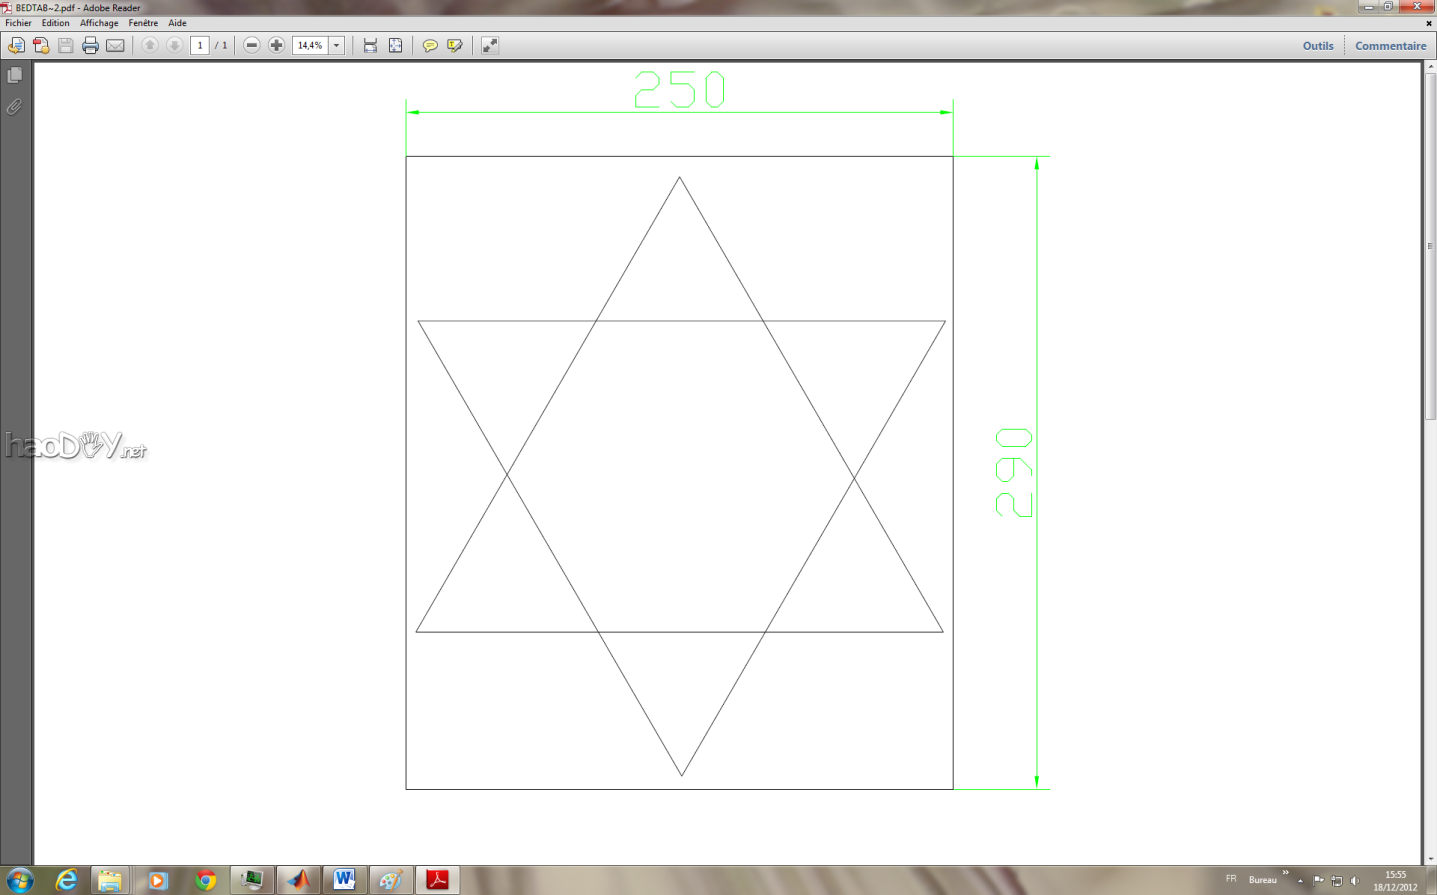Open the Outils pane
The height and width of the screenshot is (895, 1437).
1317,46
